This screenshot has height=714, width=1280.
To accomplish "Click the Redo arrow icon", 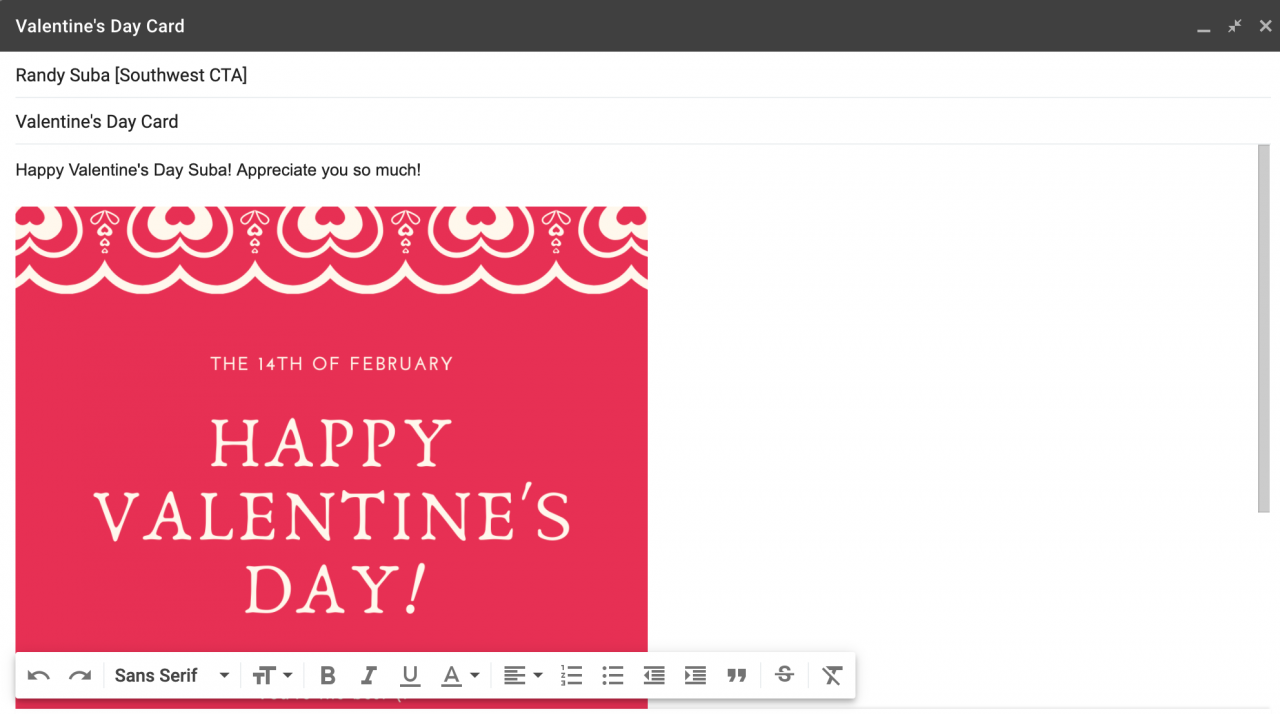I will 80,676.
